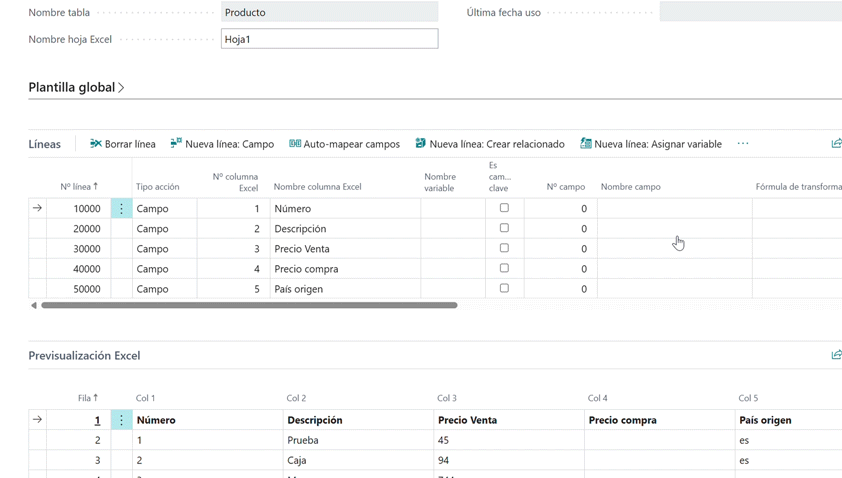This screenshot has height=478, width=842.
Task: Click share icon in Previsualización Excel section
Action: click(x=836, y=355)
